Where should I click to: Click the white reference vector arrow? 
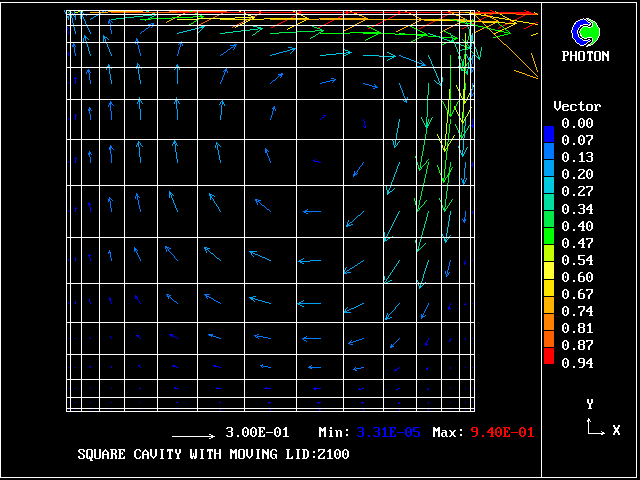pyautogui.click(x=194, y=436)
